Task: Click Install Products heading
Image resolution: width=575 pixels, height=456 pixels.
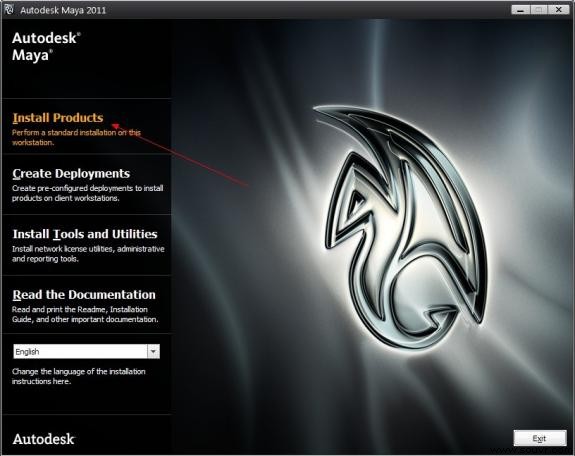Action: (x=58, y=118)
